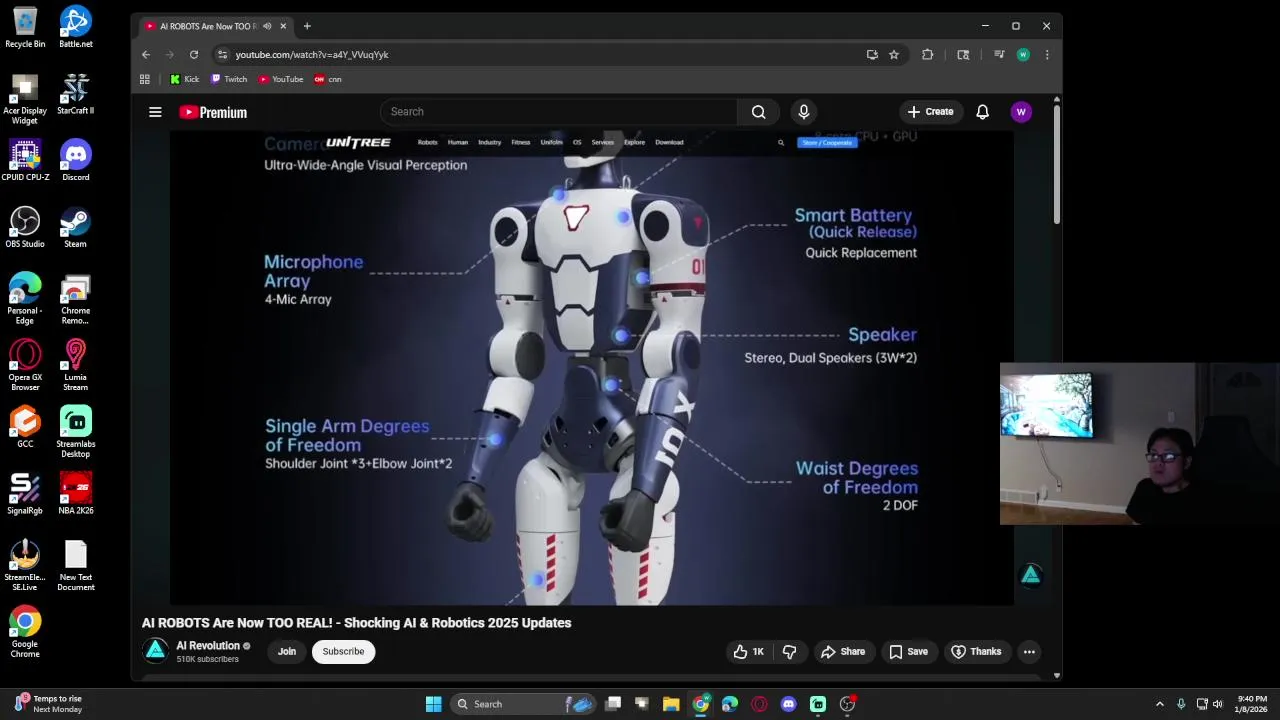Close the AI ROBOTS tab
The image size is (1280, 720).
coord(283,26)
